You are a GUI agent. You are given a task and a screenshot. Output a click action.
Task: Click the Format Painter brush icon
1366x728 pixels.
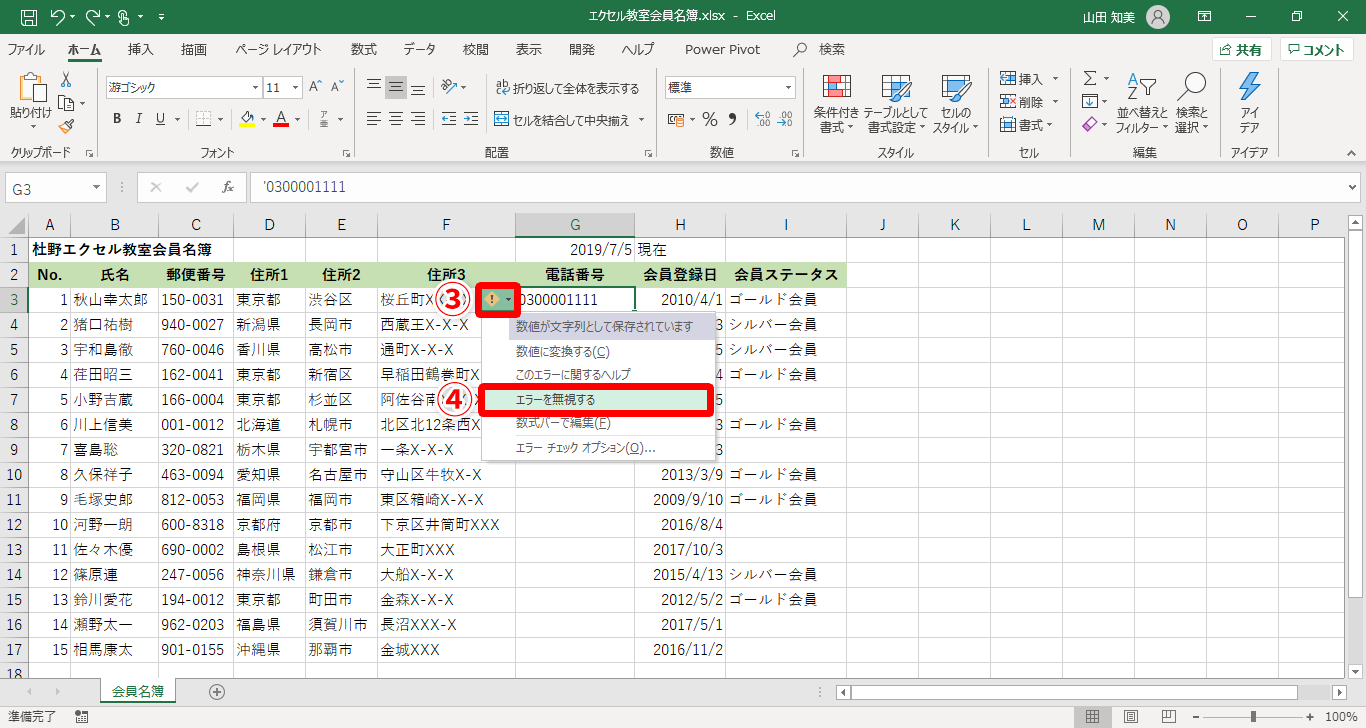(66, 126)
